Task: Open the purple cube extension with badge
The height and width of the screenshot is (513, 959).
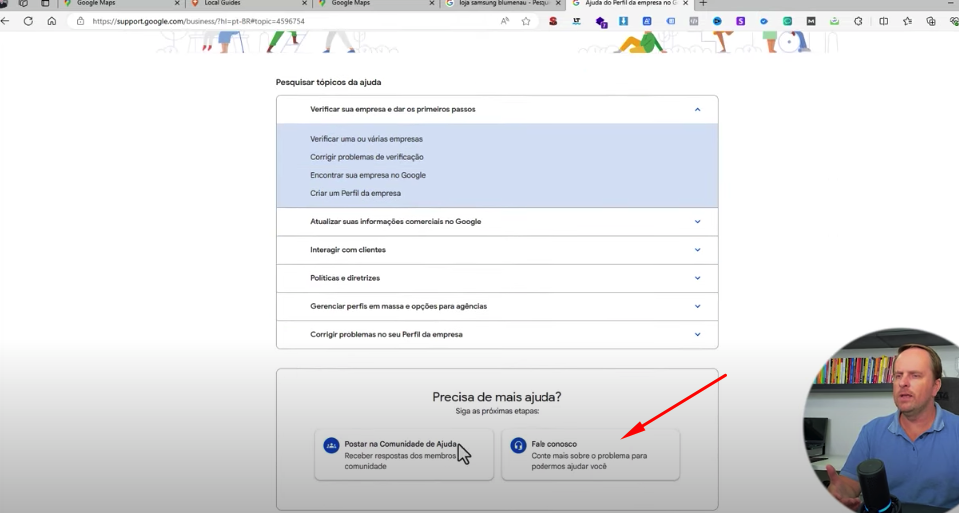Action: pyautogui.click(x=601, y=22)
